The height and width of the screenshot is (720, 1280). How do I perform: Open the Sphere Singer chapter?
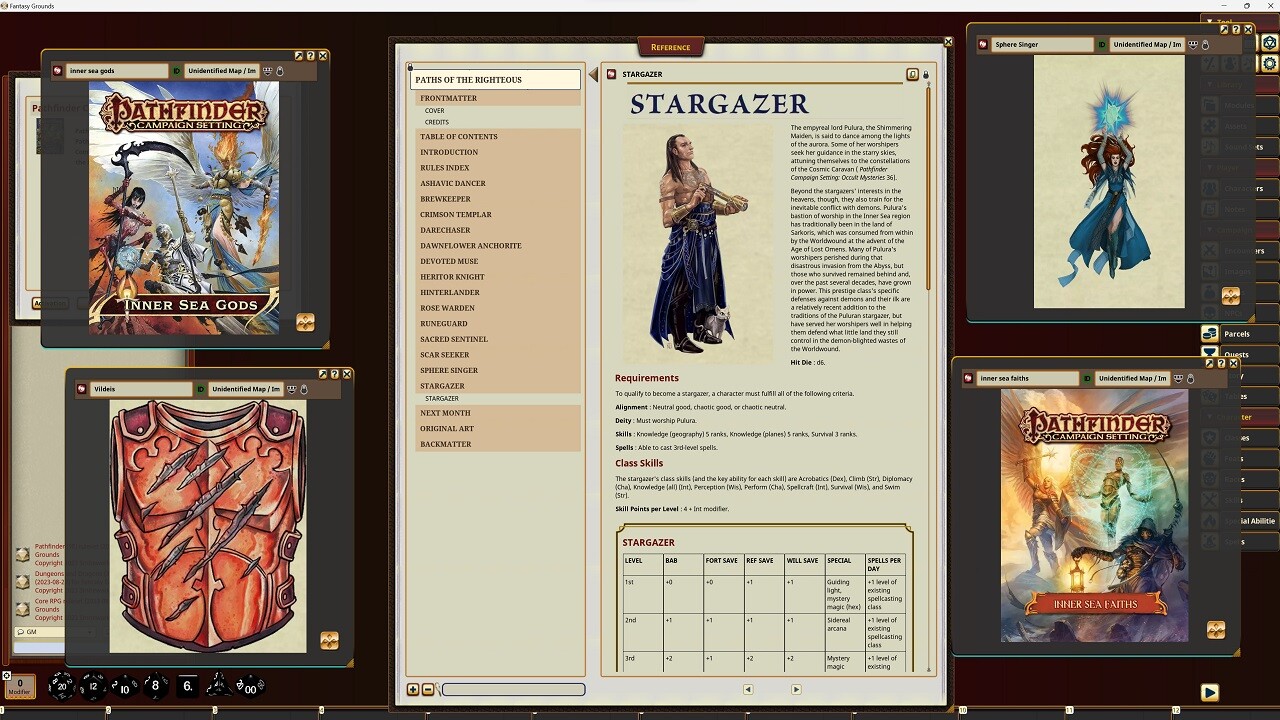[449, 370]
